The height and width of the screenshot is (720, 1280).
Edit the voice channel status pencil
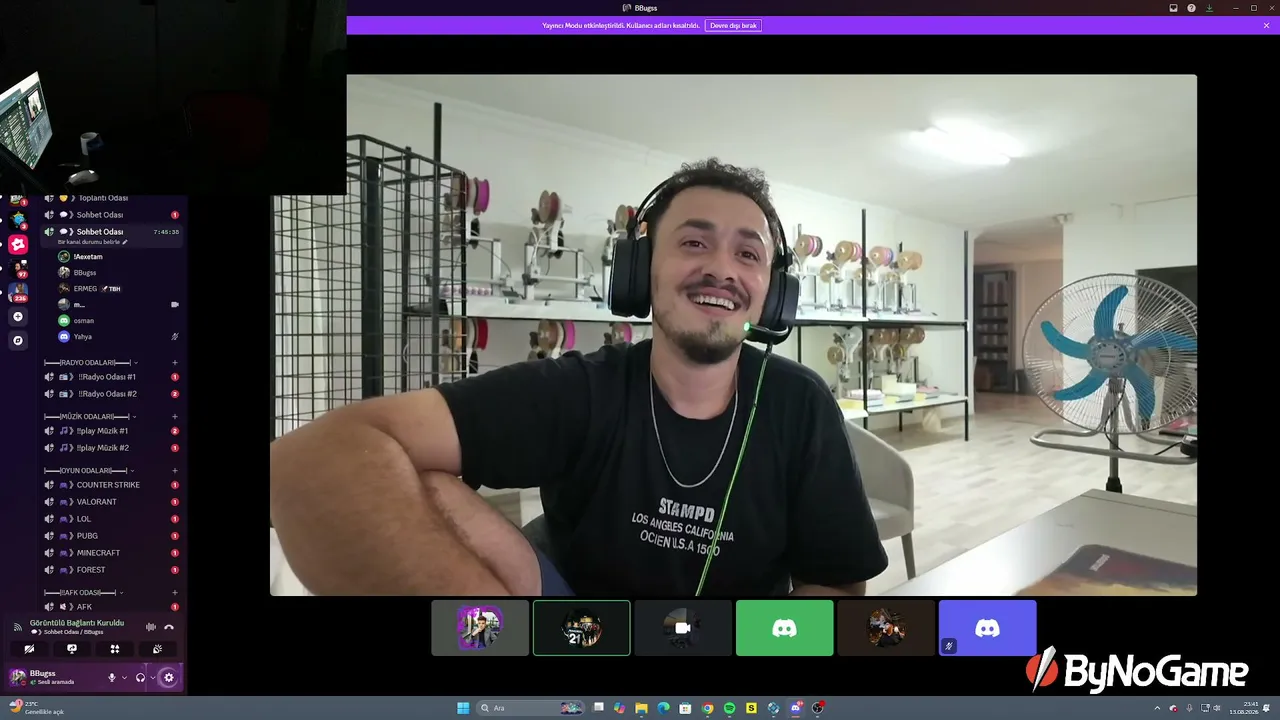(x=125, y=242)
